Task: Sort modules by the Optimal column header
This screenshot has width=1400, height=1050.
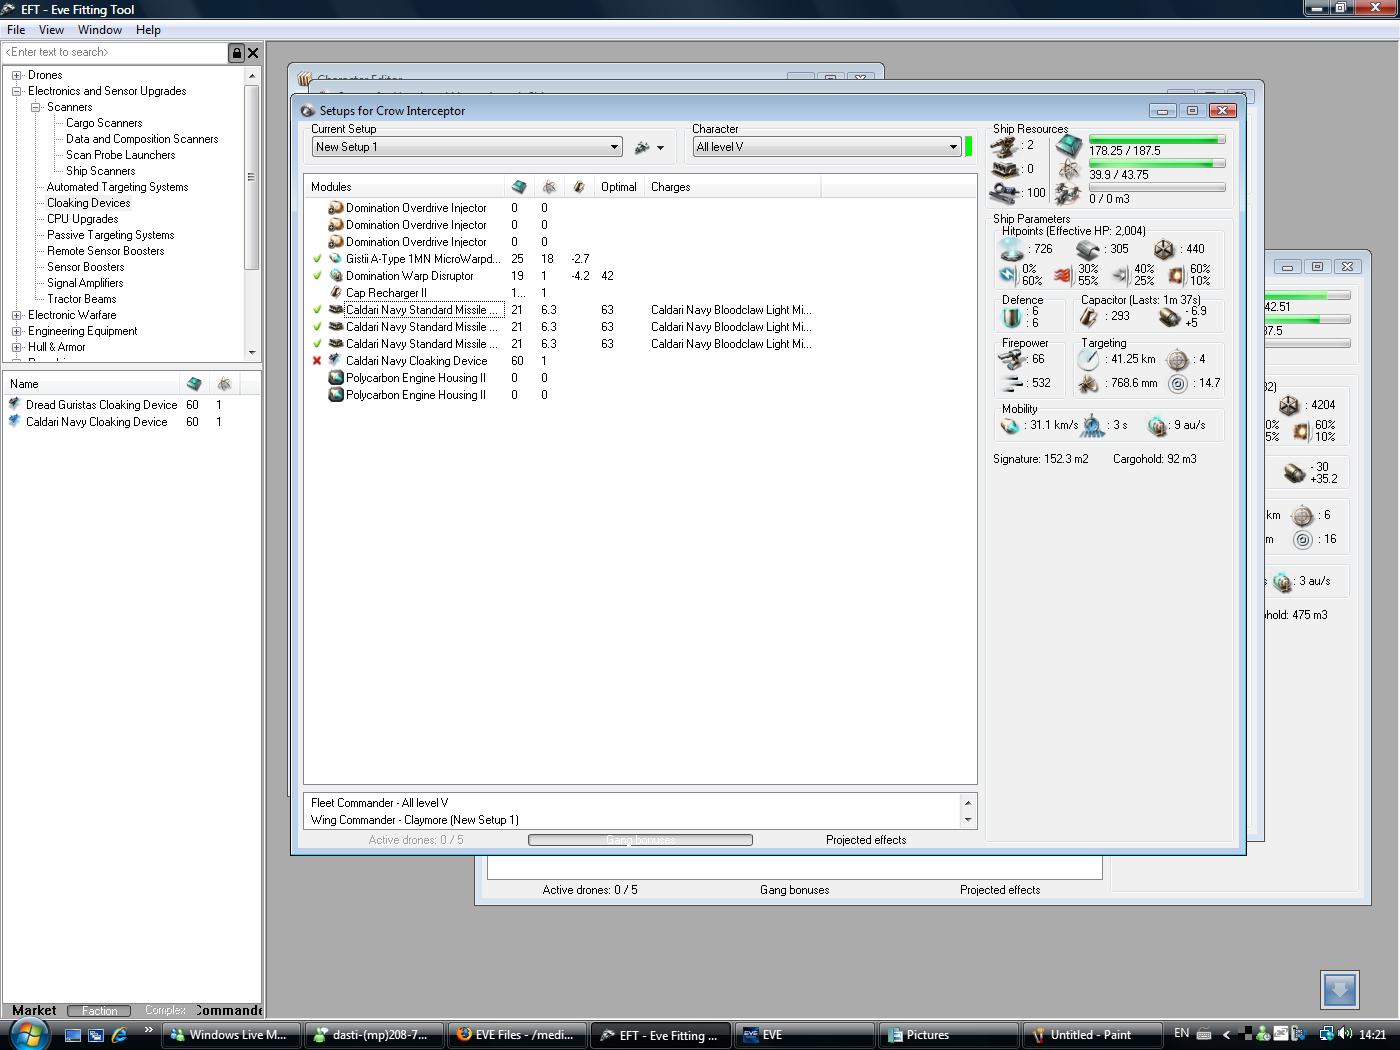Action: [619, 187]
